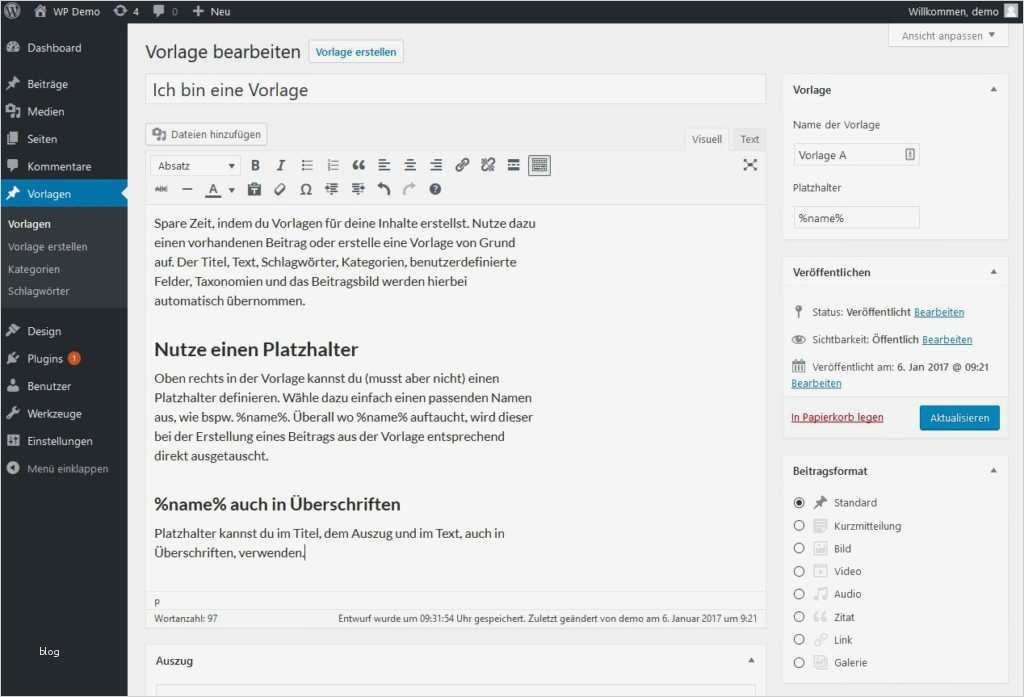This screenshot has height=697, width=1024.
Task: Open the text color picker arrow
Action: (x=229, y=189)
